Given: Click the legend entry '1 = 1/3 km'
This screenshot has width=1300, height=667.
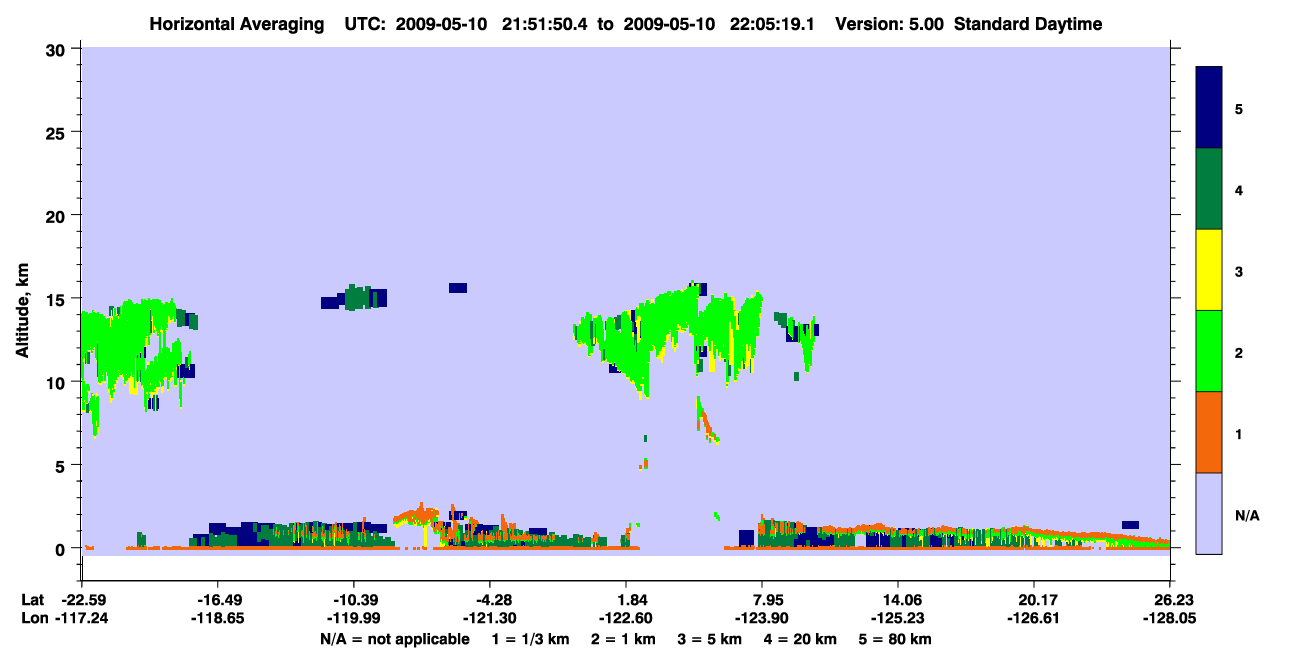Looking at the screenshot, I should coord(532,639).
